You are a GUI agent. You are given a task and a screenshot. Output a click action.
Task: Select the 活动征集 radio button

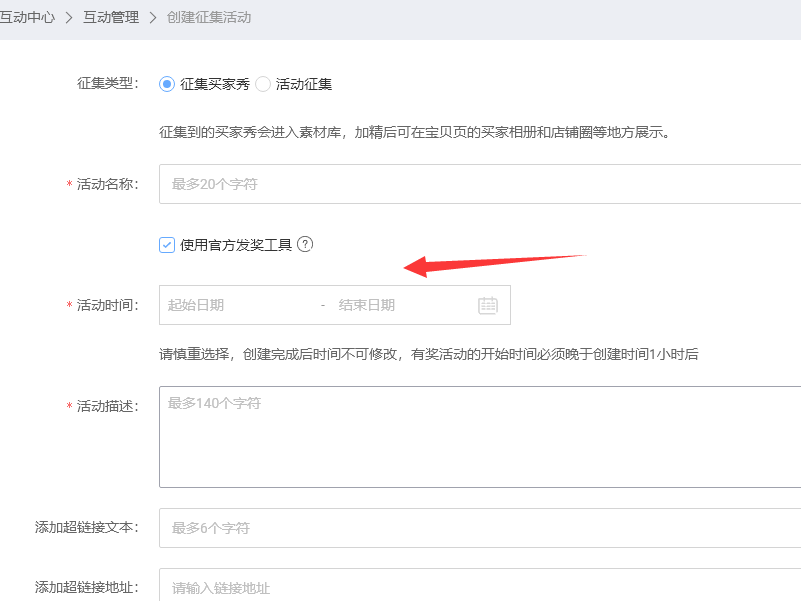click(263, 84)
